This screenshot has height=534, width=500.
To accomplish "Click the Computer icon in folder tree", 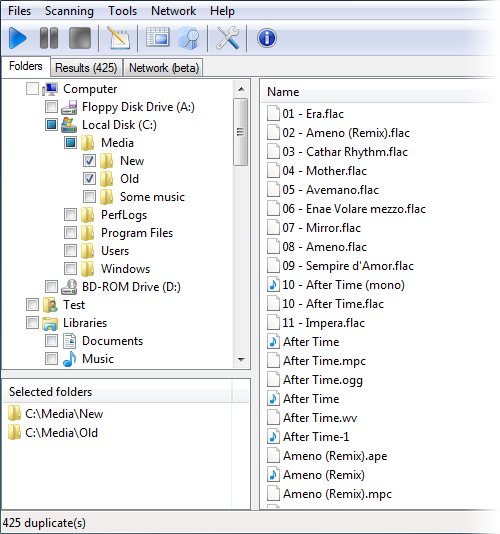I will 50,89.
